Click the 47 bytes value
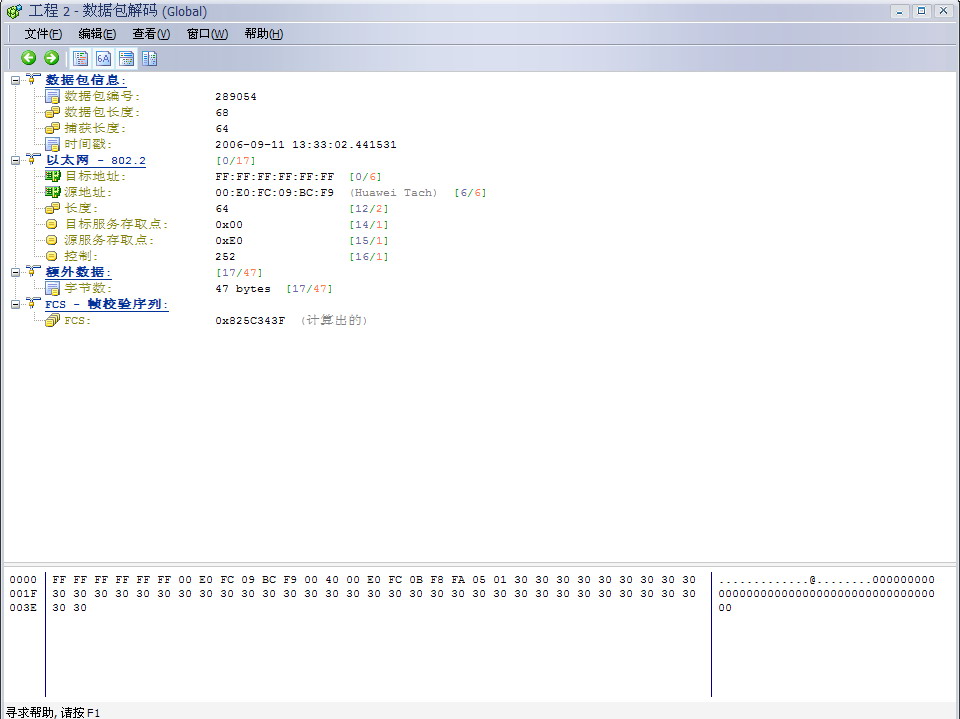960x719 pixels. [243, 288]
